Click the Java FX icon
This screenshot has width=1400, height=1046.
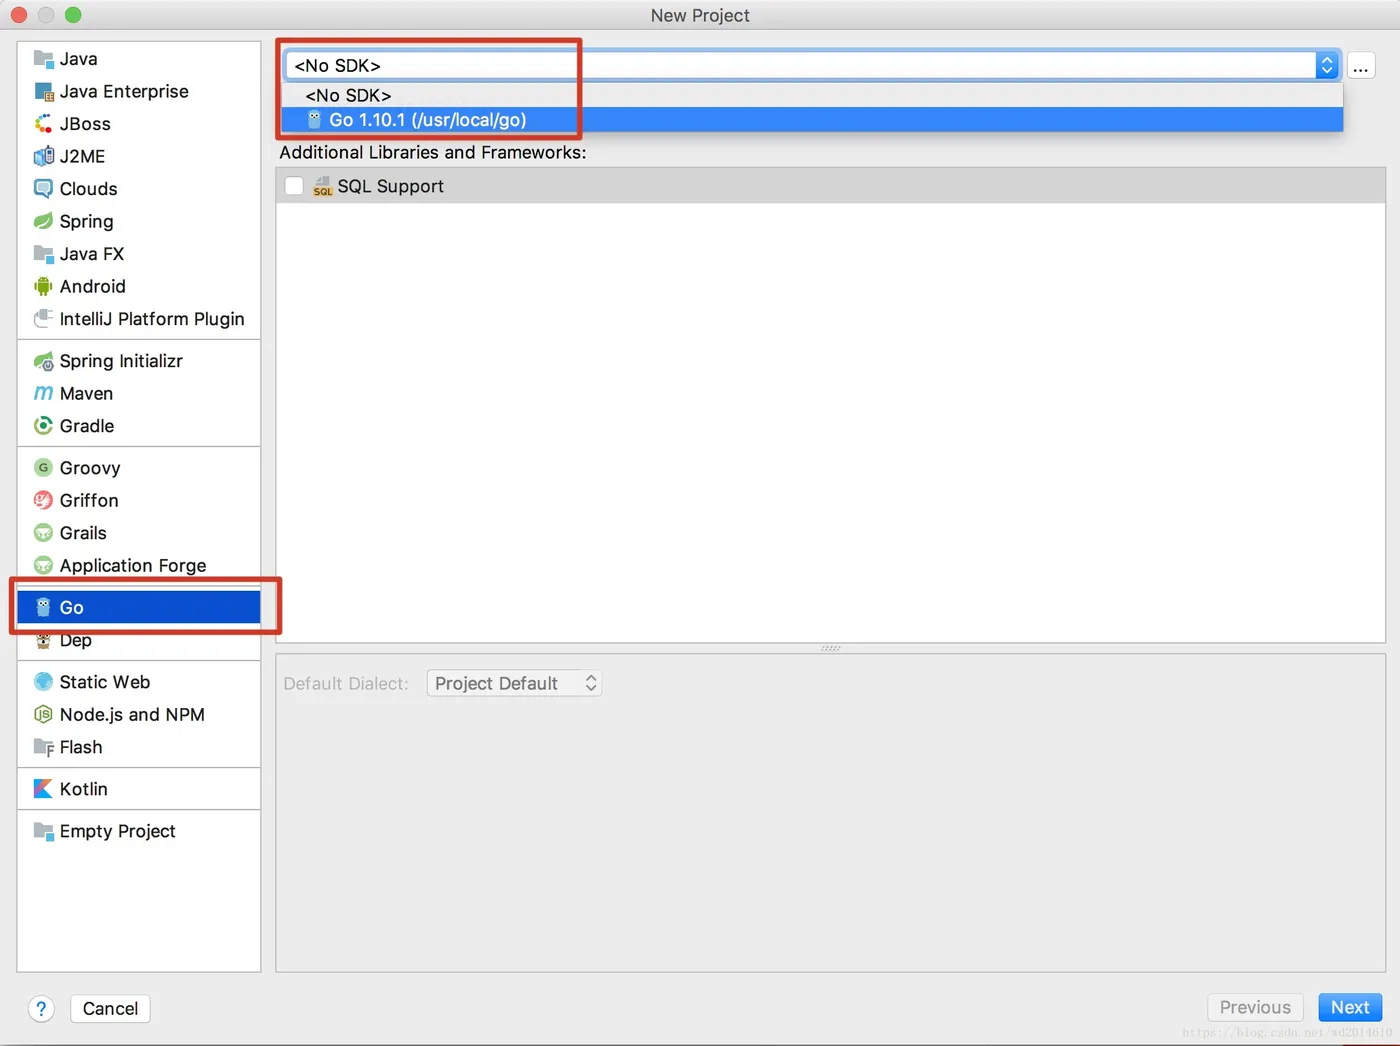[43, 254]
